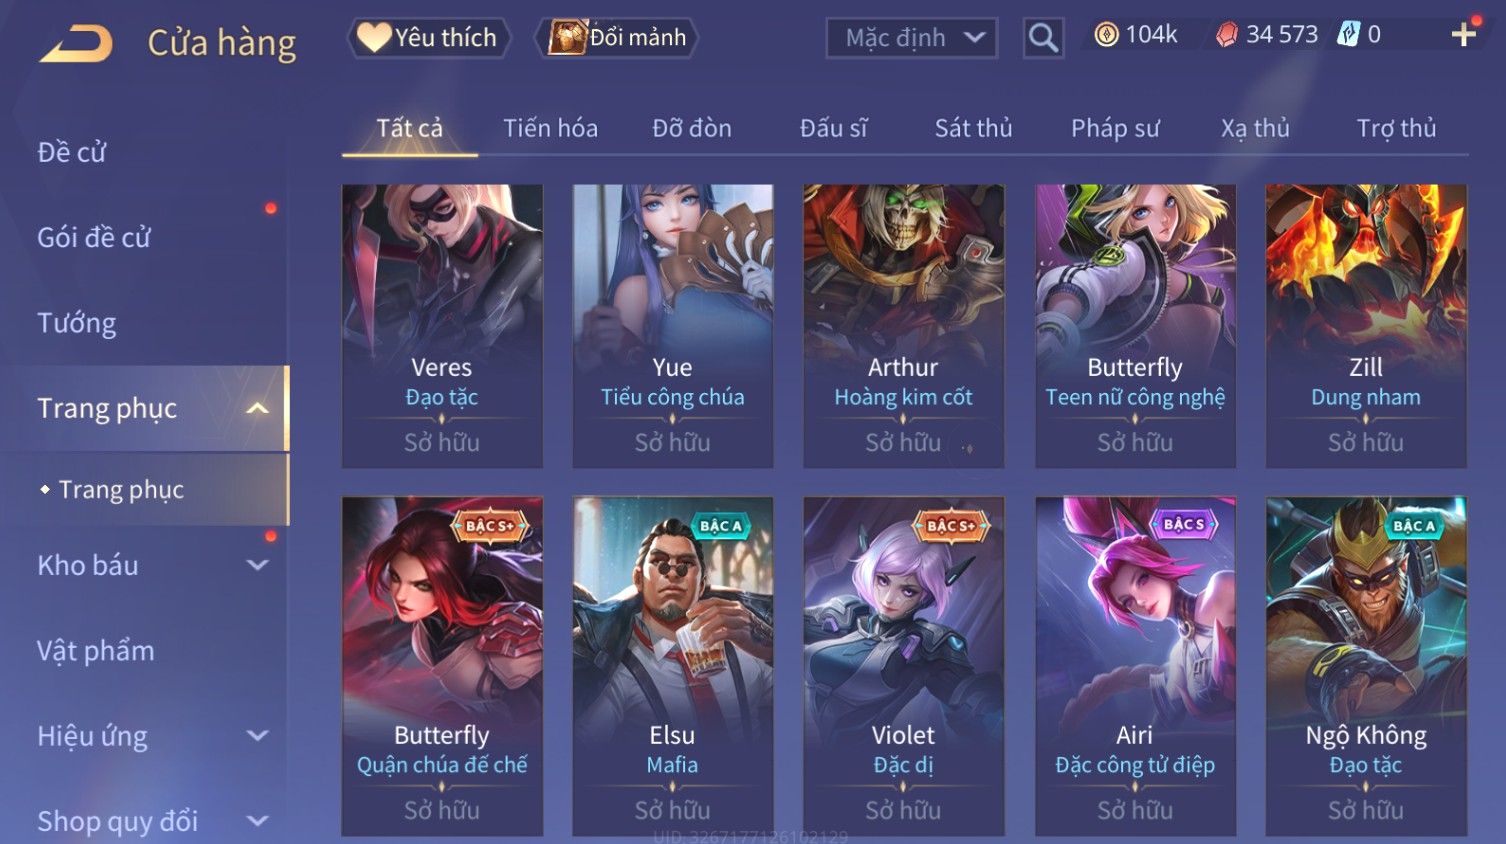Tap the gold coin balance icon
Image resolution: width=1506 pixels, height=844 pixels.
point(1106,35)
